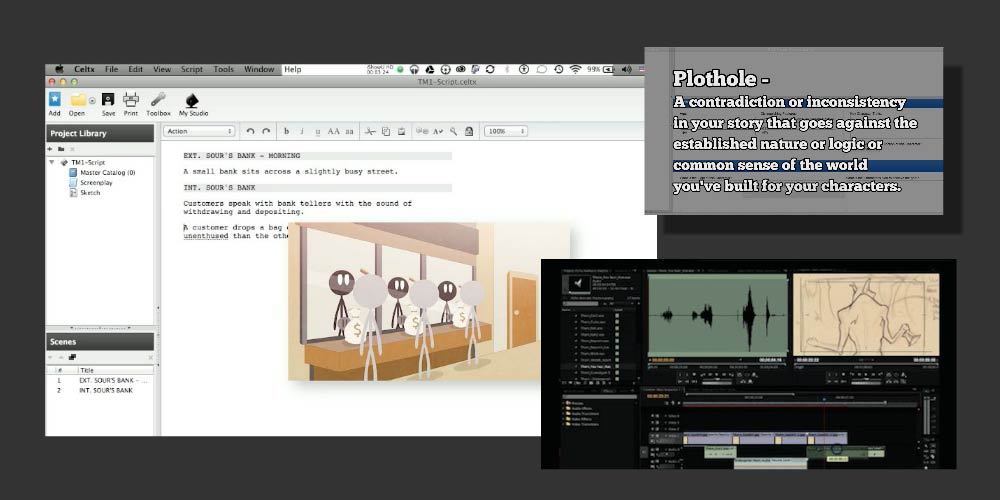Click the audio waveform in source monitor
Image resolution: width=1000 pixels, height=500 pixels.
click(x=716, y=312)
